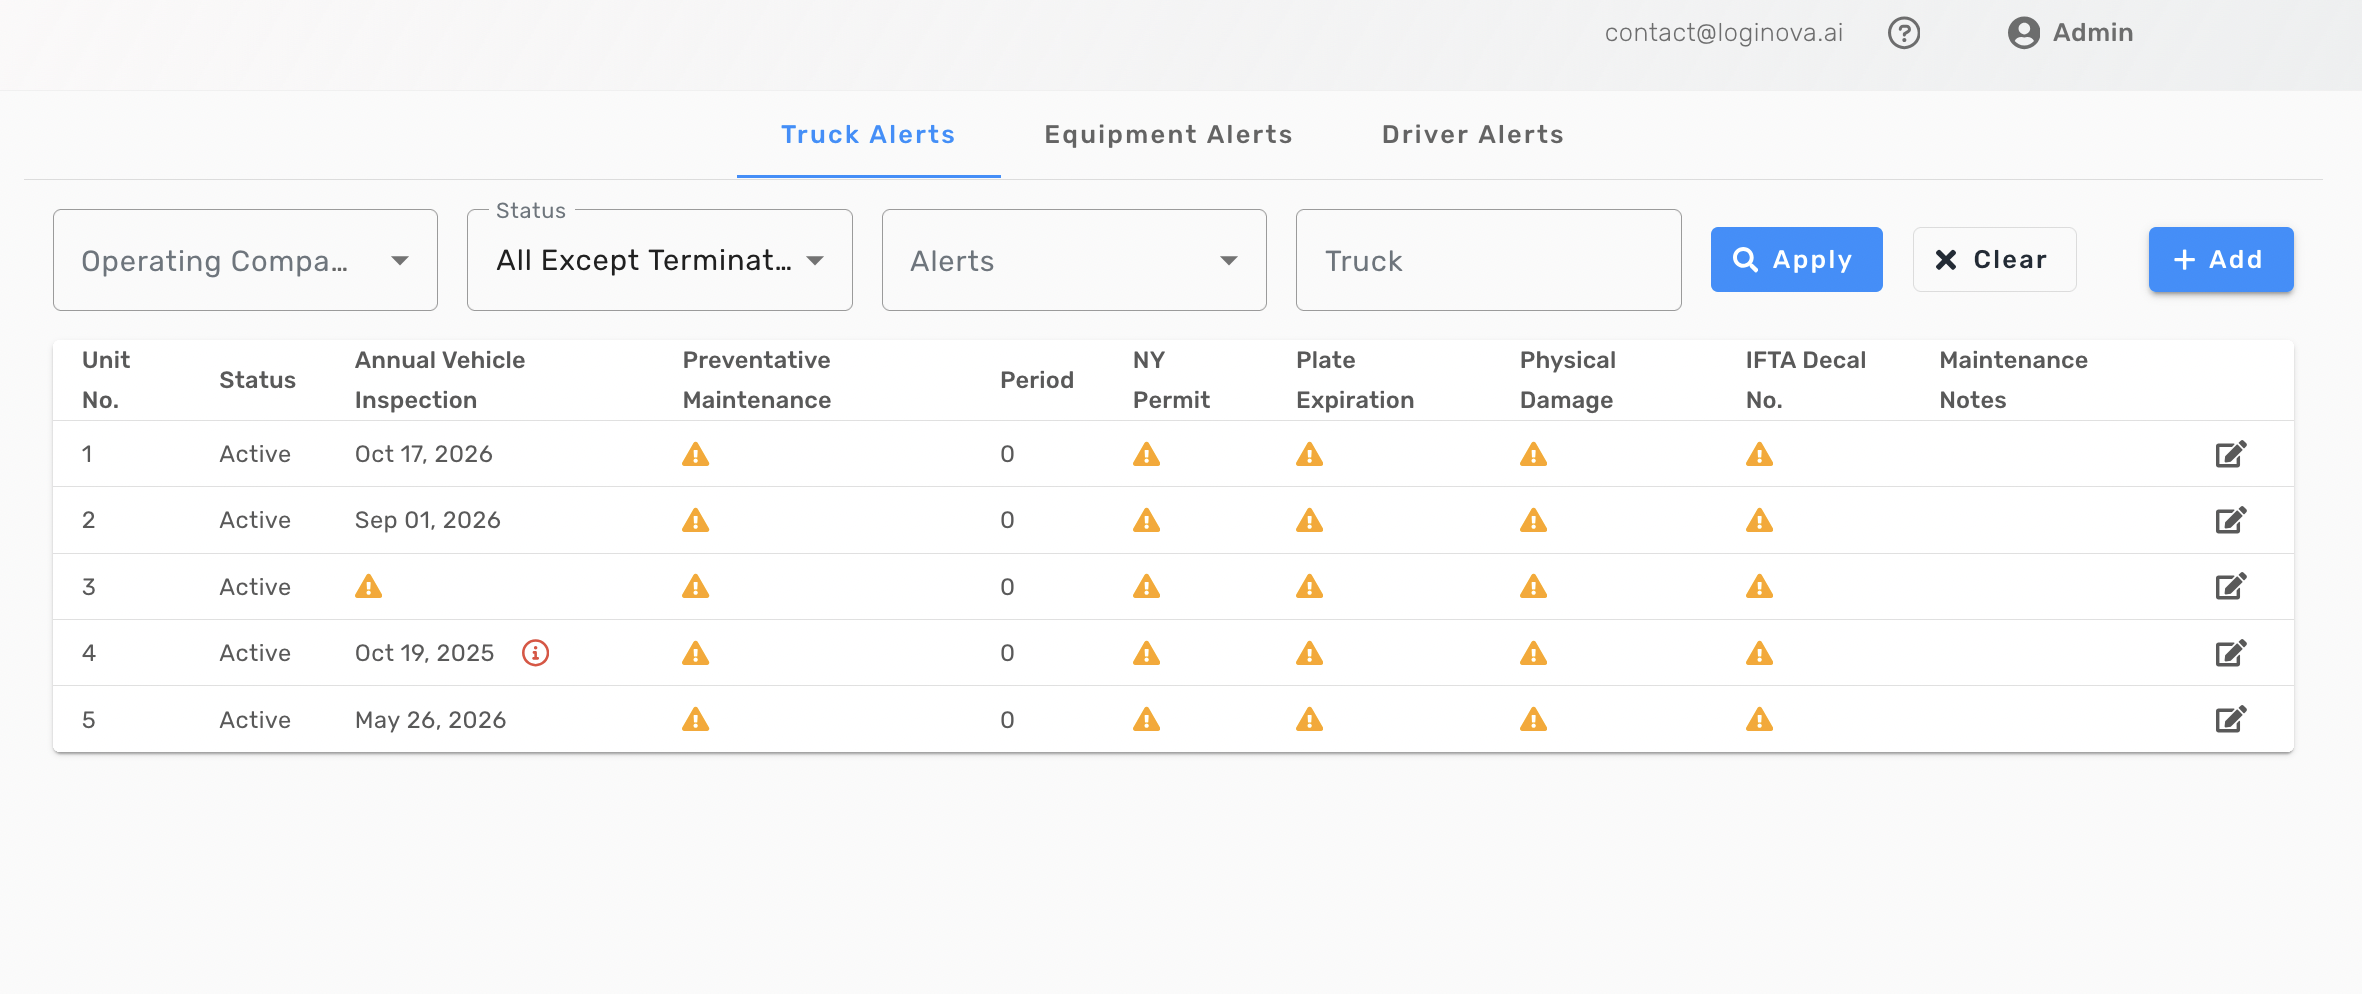This screenshot has width=2362, height=994.
Task: Expand the Alerts dropdown
Action: coord(1072,260)
